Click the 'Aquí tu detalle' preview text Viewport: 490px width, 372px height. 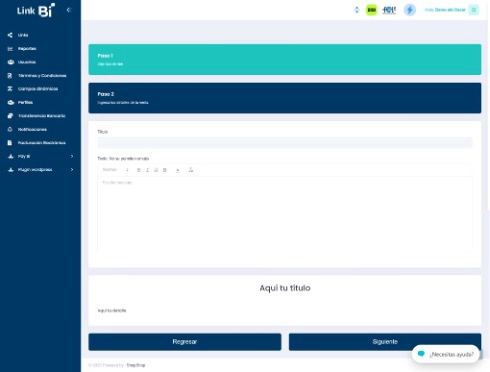[112, 310]
